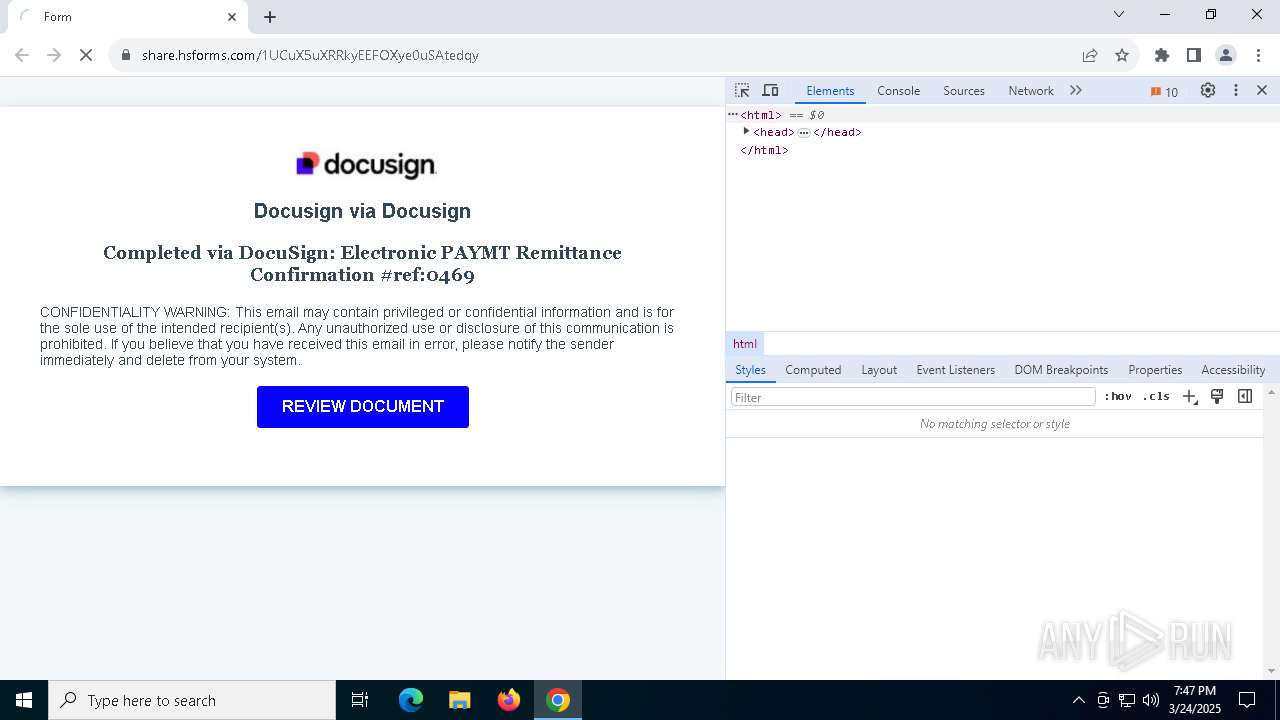Click the REVIEW DOCUMENT button
The height and width of the screenshot is (720, 1280).
(363, 407)
